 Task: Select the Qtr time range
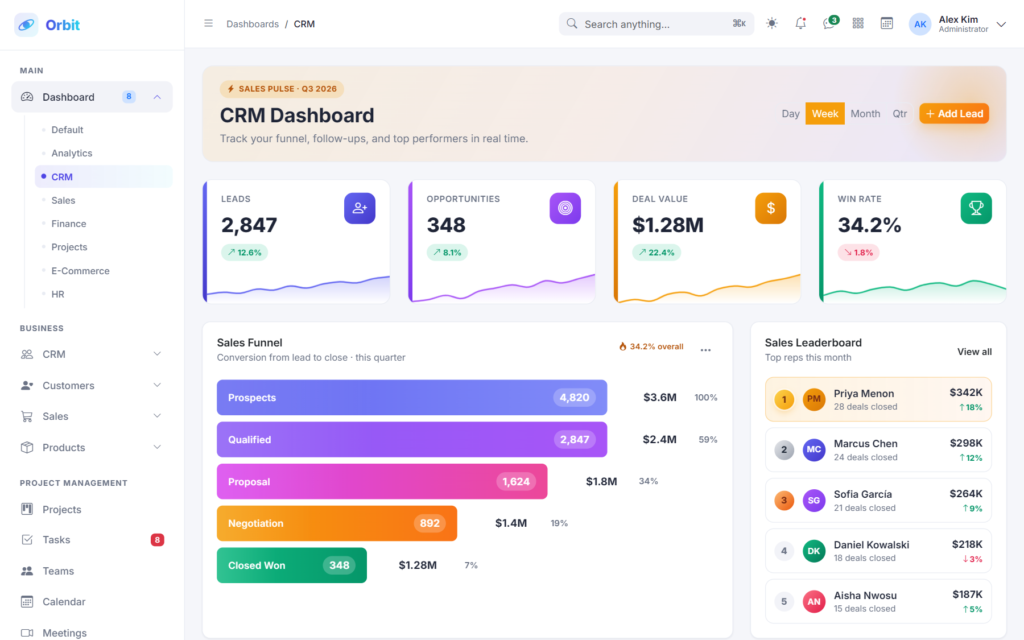tap(900, 114)
